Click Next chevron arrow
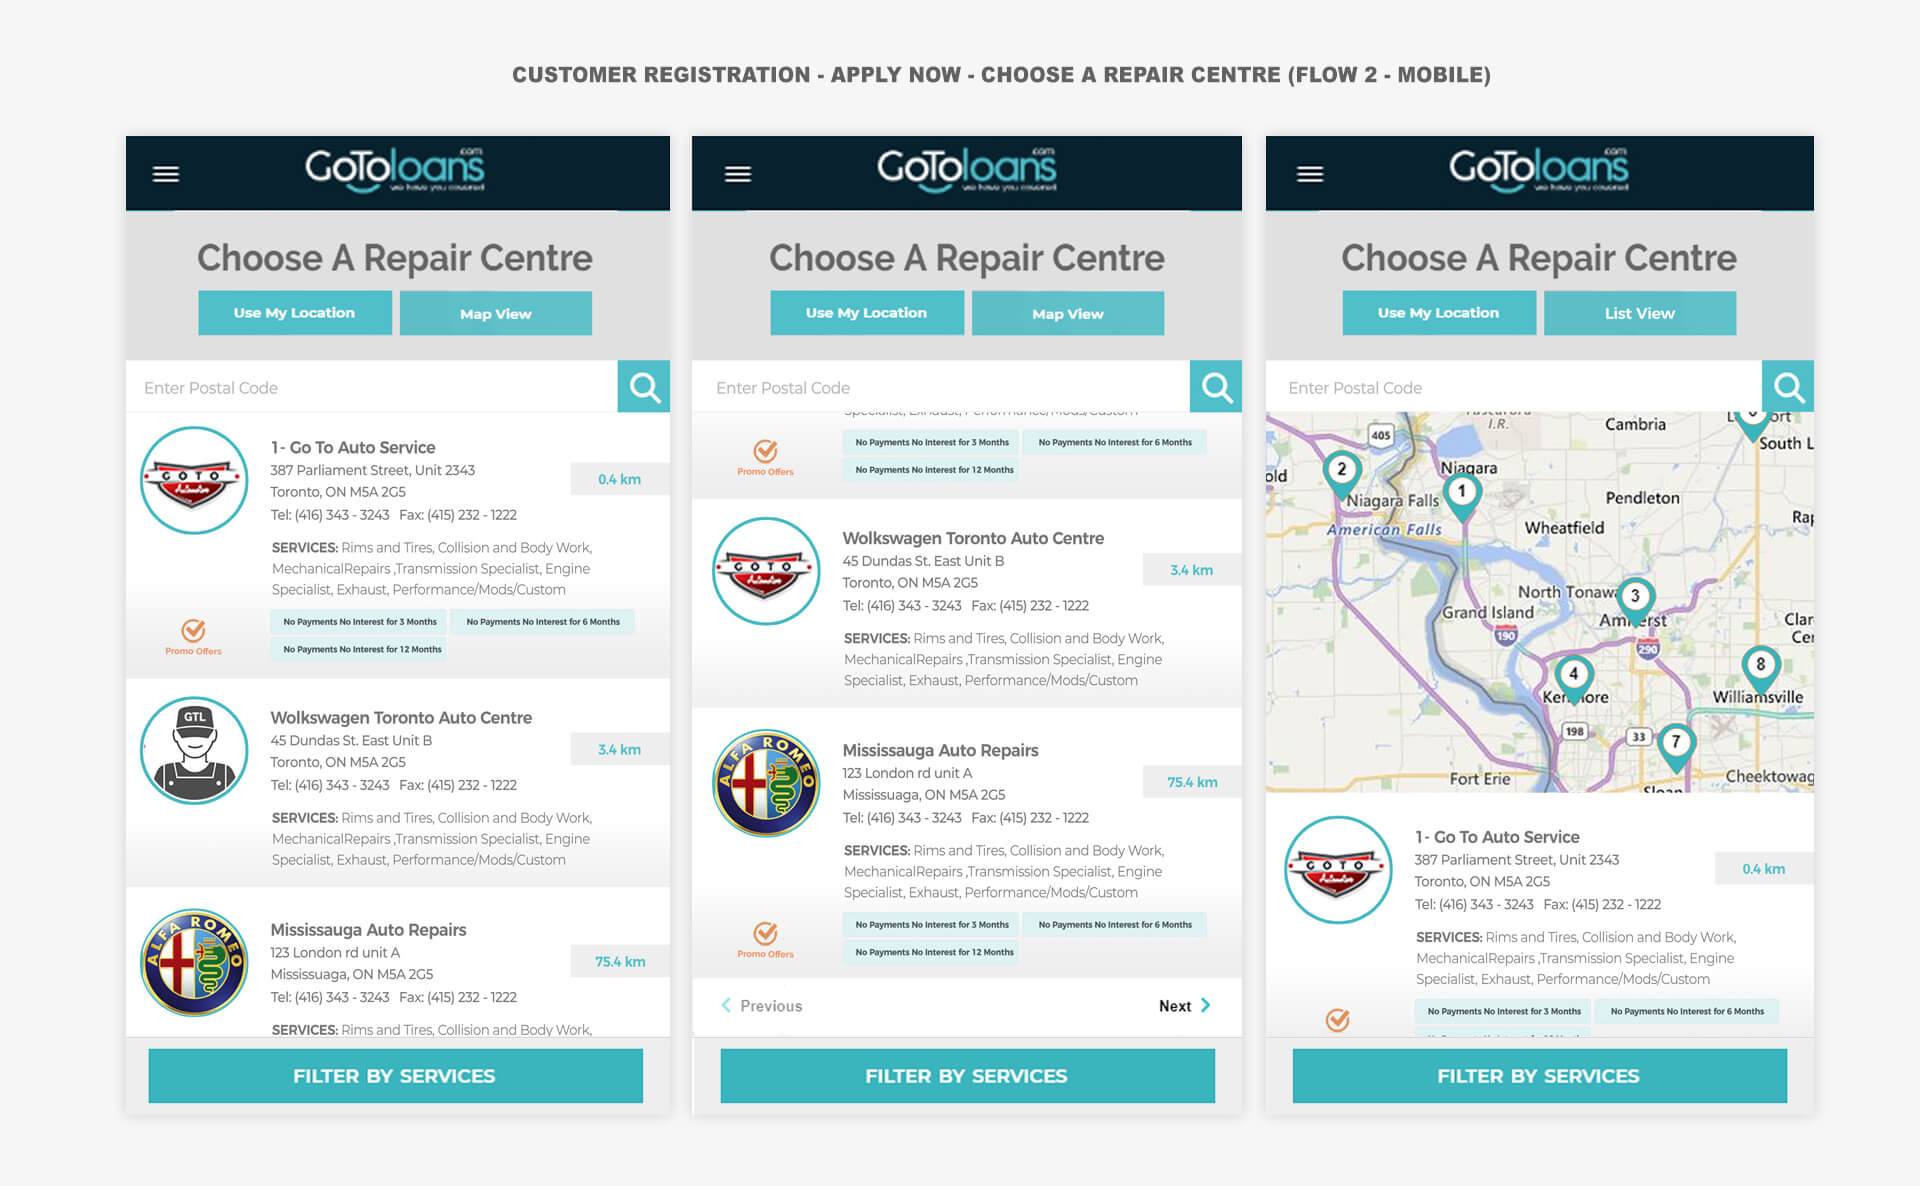The image size is (1920, 1186). [x=1206, y=1006]
